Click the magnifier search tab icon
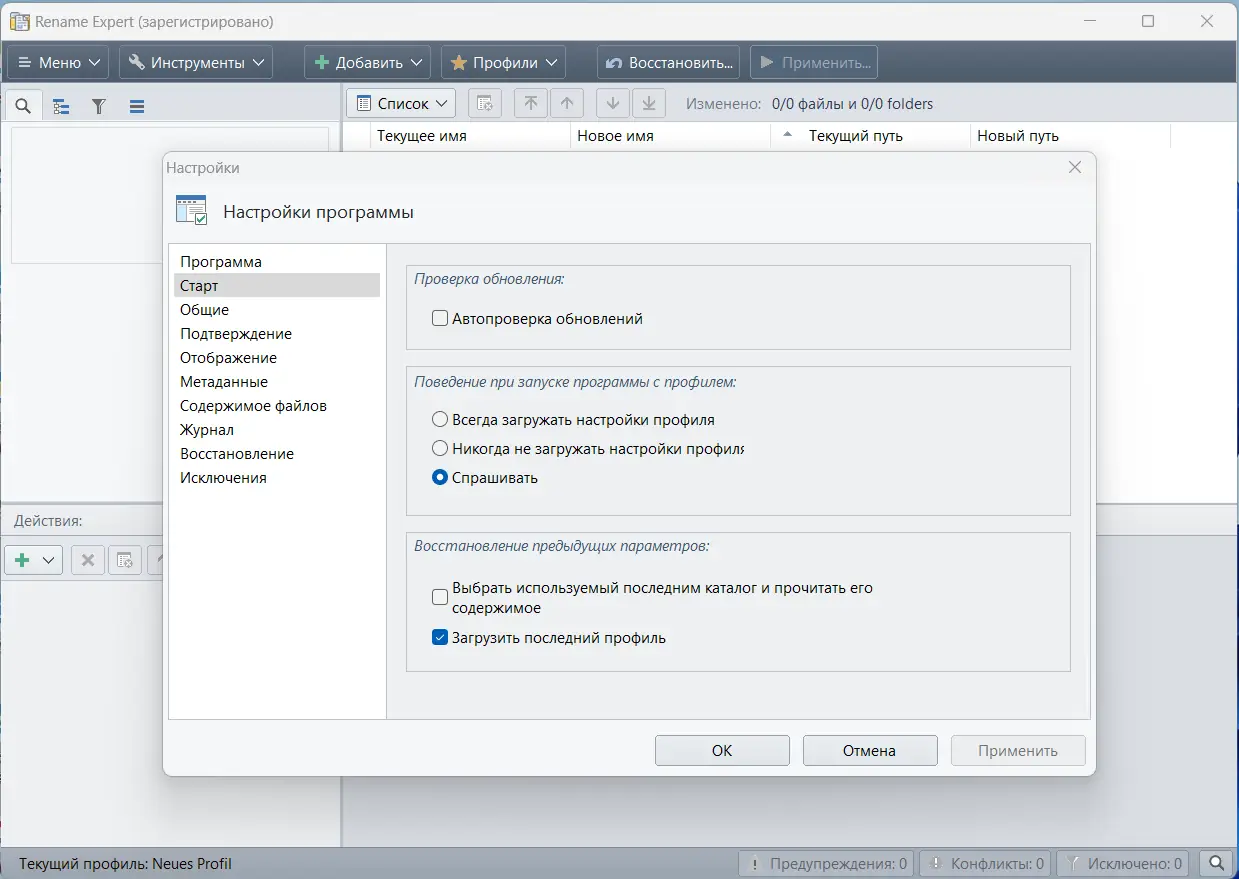The image size is (1239, 879). pos(23,105)
